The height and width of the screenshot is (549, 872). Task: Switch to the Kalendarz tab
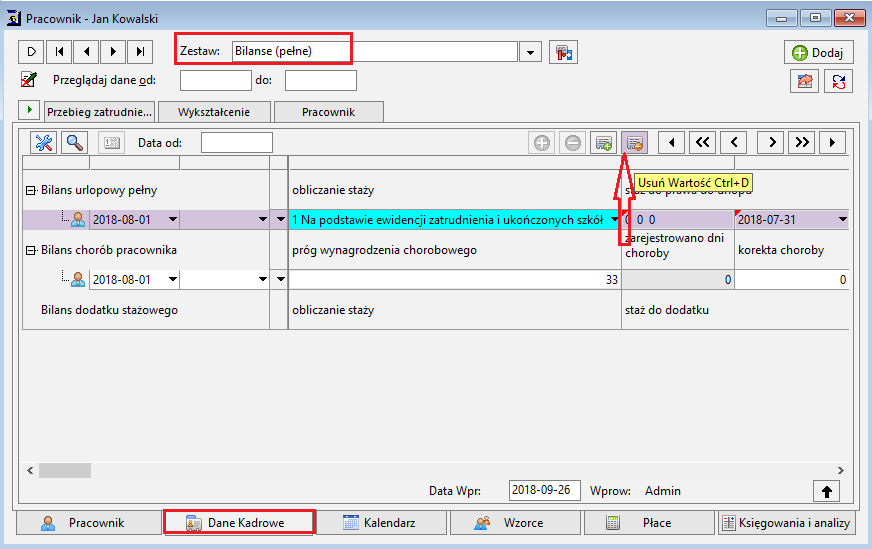point(381,523)
